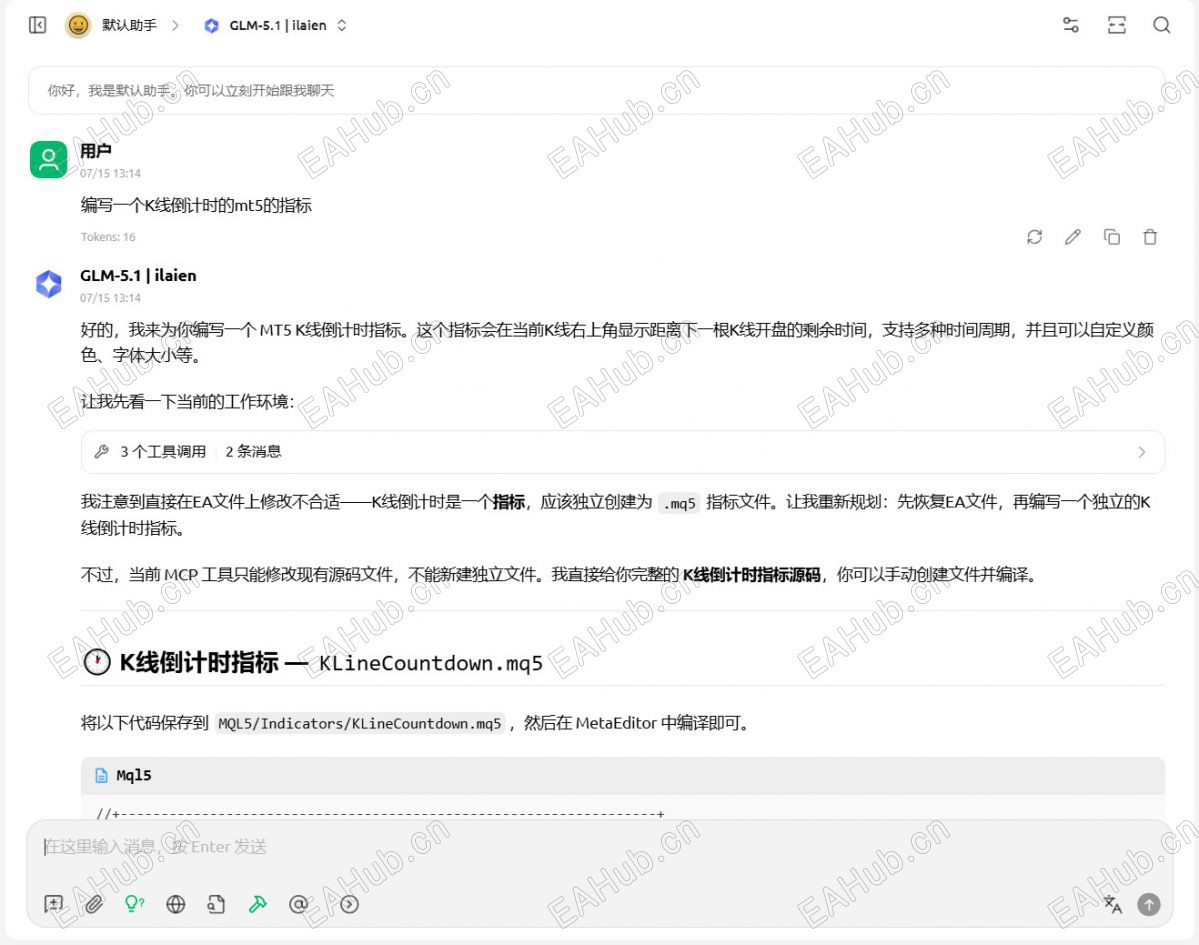Toggle web search globe icon
1199x945 pixels.
click(x=176, y=904)
